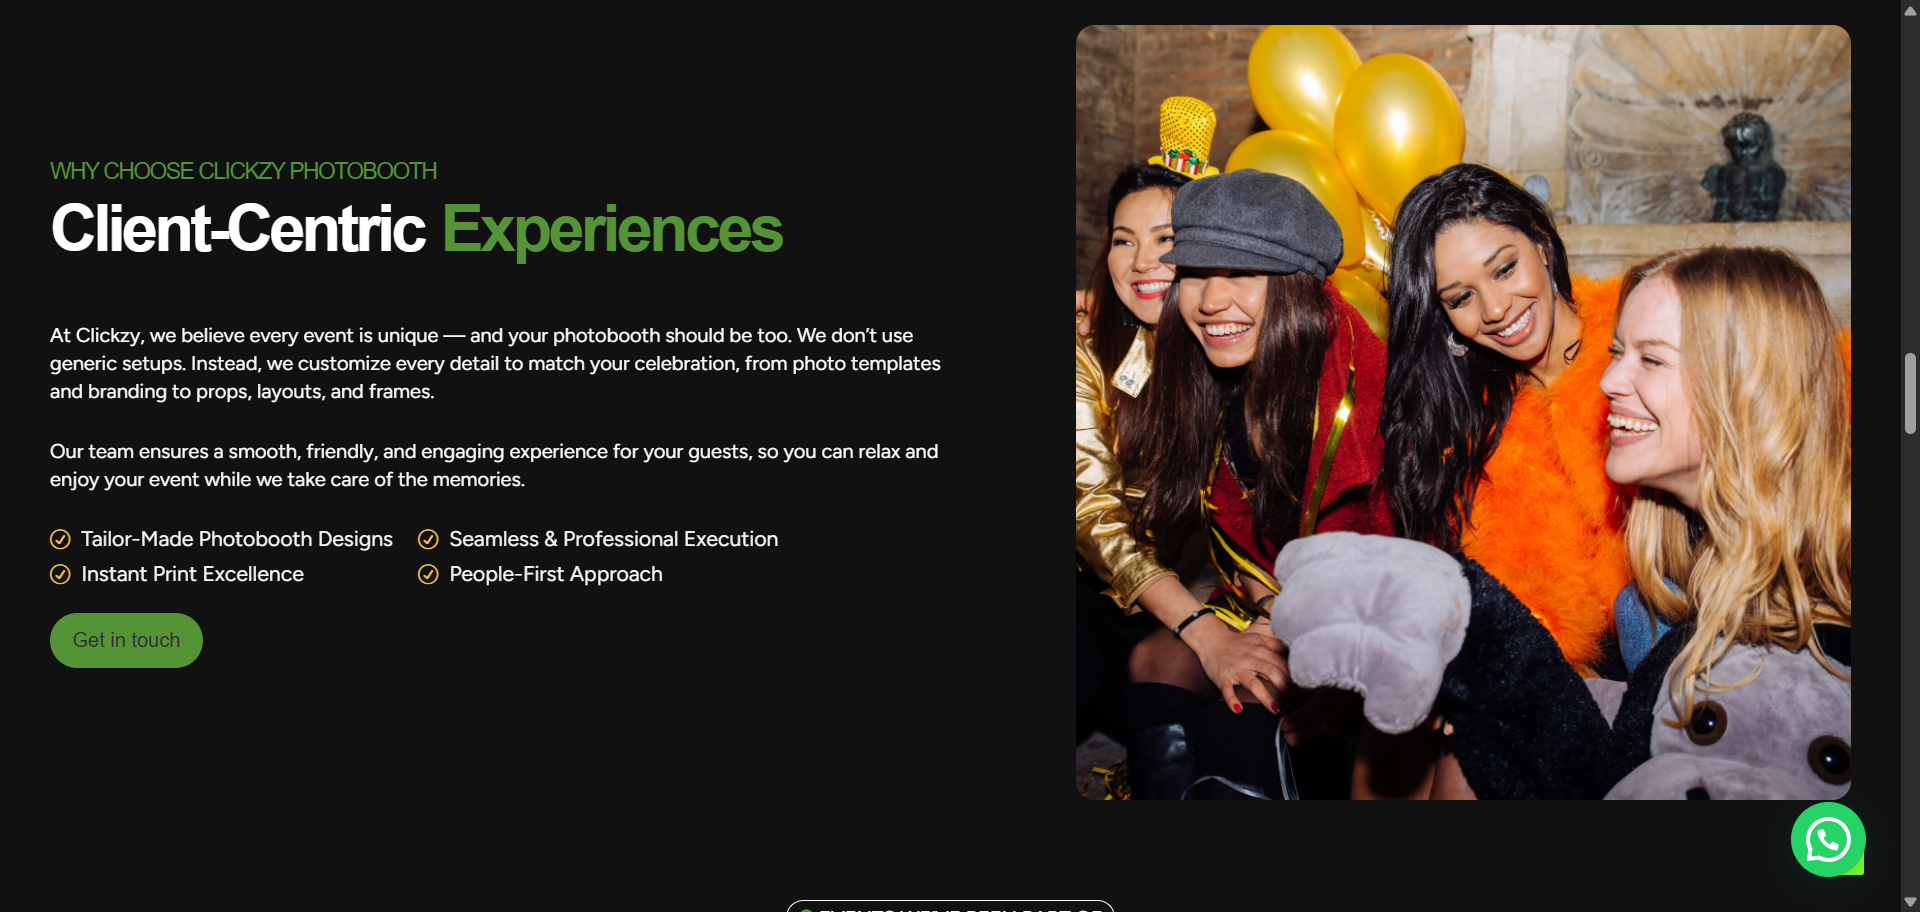Image resolution: width=1920 pixels, height=912 pixels.
Task: Select the Instant Print Excellence label
Action: point(192,574)
